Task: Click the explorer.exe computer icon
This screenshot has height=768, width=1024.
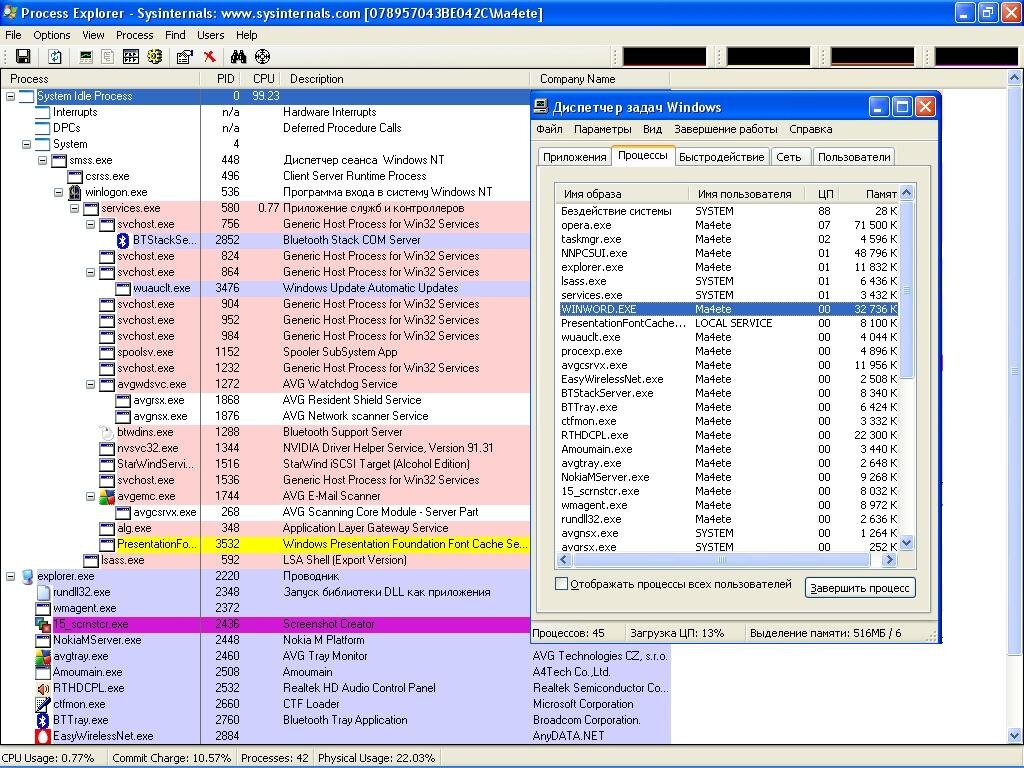Action: point(27,577)
